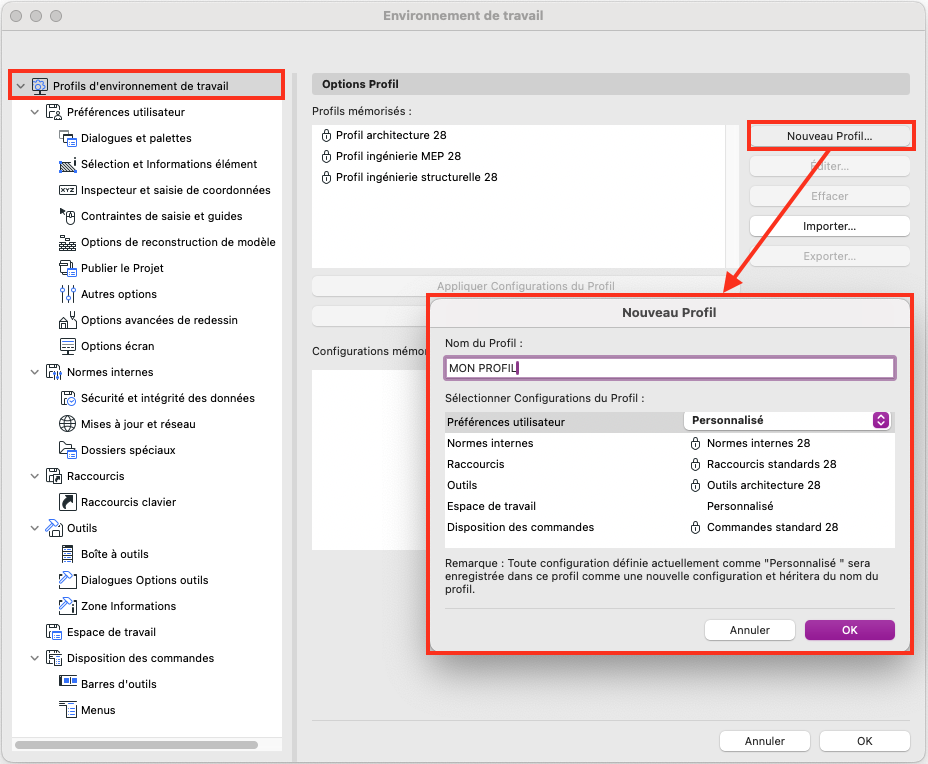Viewport: 928px width, 764px height.
Task: Select the Espace de travail configuration row
Action: 669,507
